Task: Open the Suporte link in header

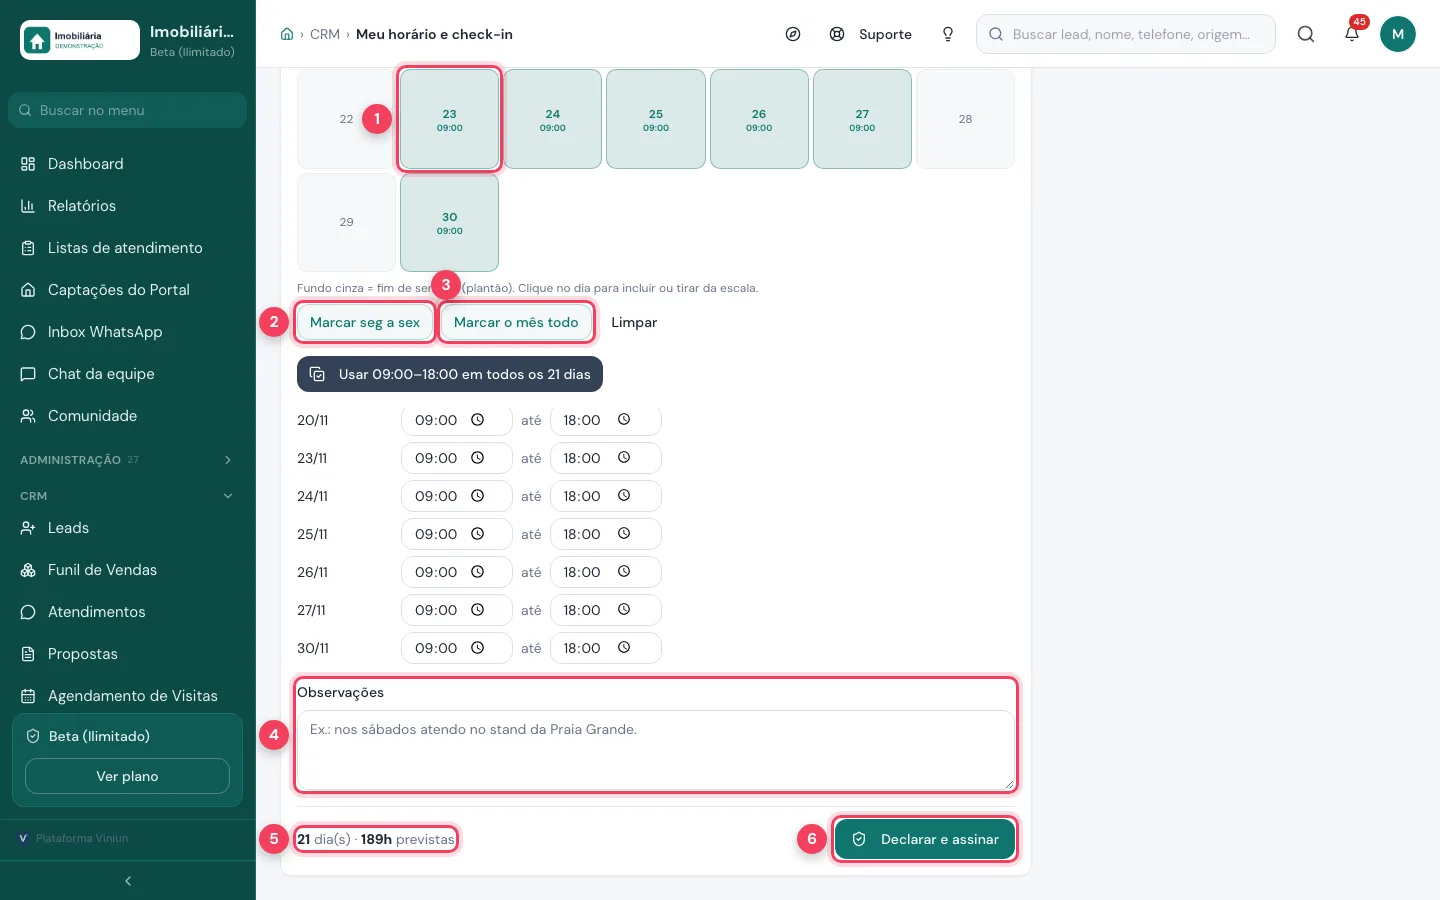Action: click(871, 34)
